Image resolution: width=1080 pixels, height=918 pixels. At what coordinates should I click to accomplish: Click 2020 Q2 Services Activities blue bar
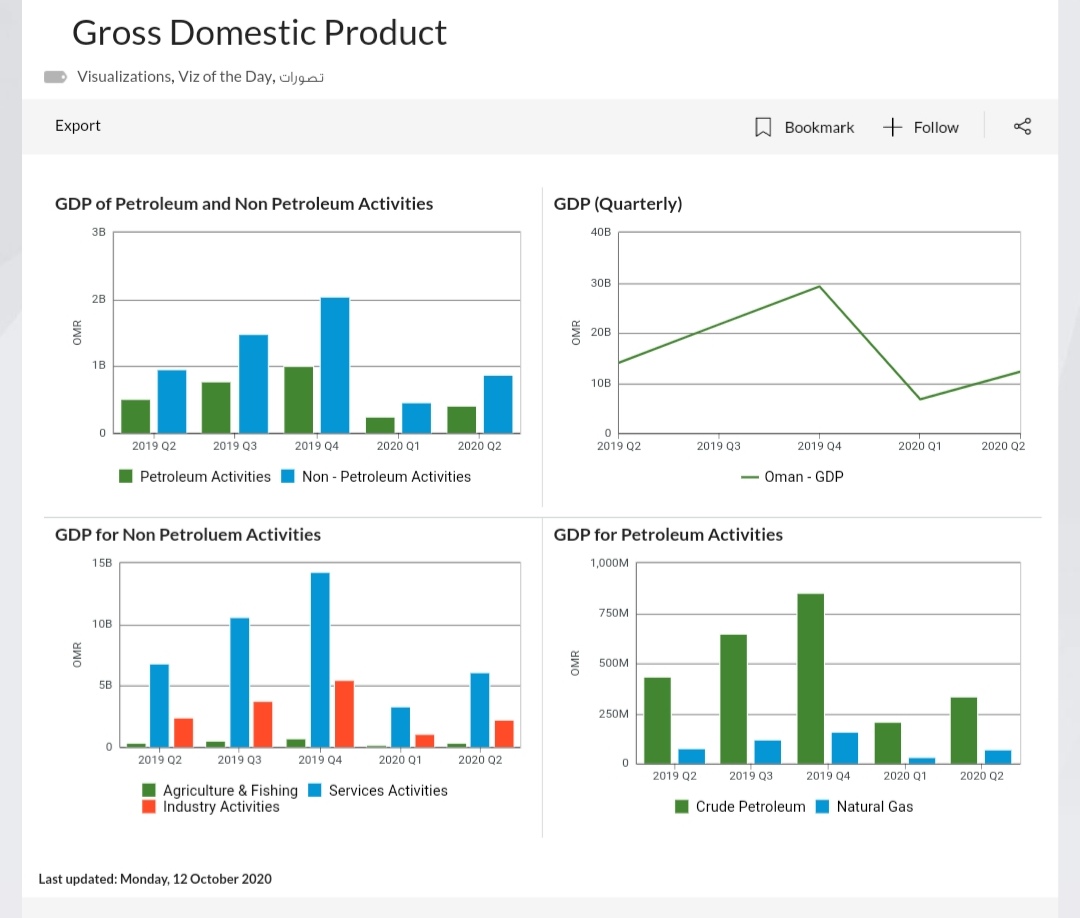pos(480,710)
